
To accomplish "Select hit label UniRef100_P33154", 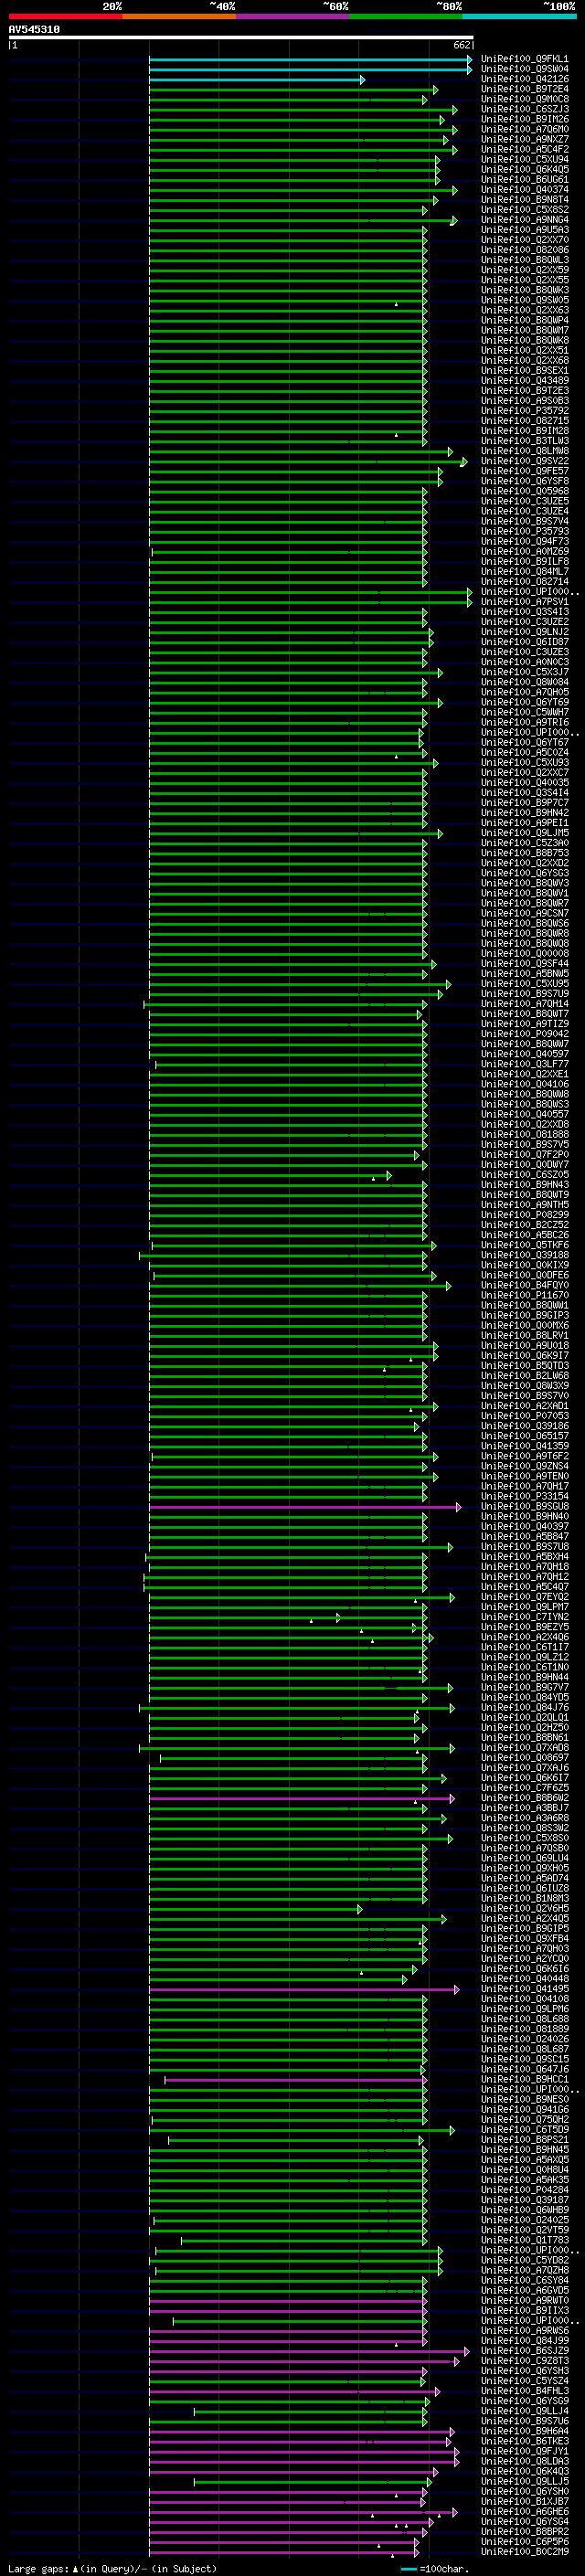I will [x=524, y=1497].
